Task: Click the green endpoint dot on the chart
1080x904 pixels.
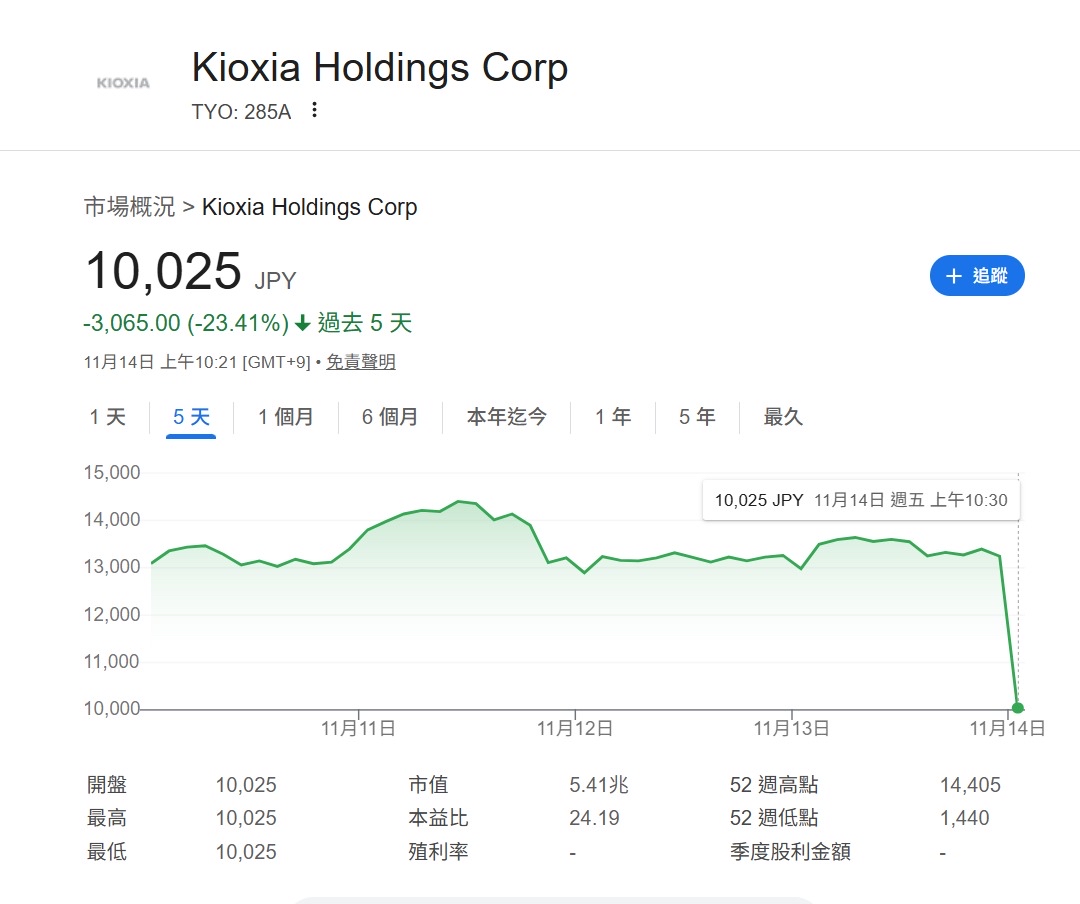Action: coord(1017,708)
